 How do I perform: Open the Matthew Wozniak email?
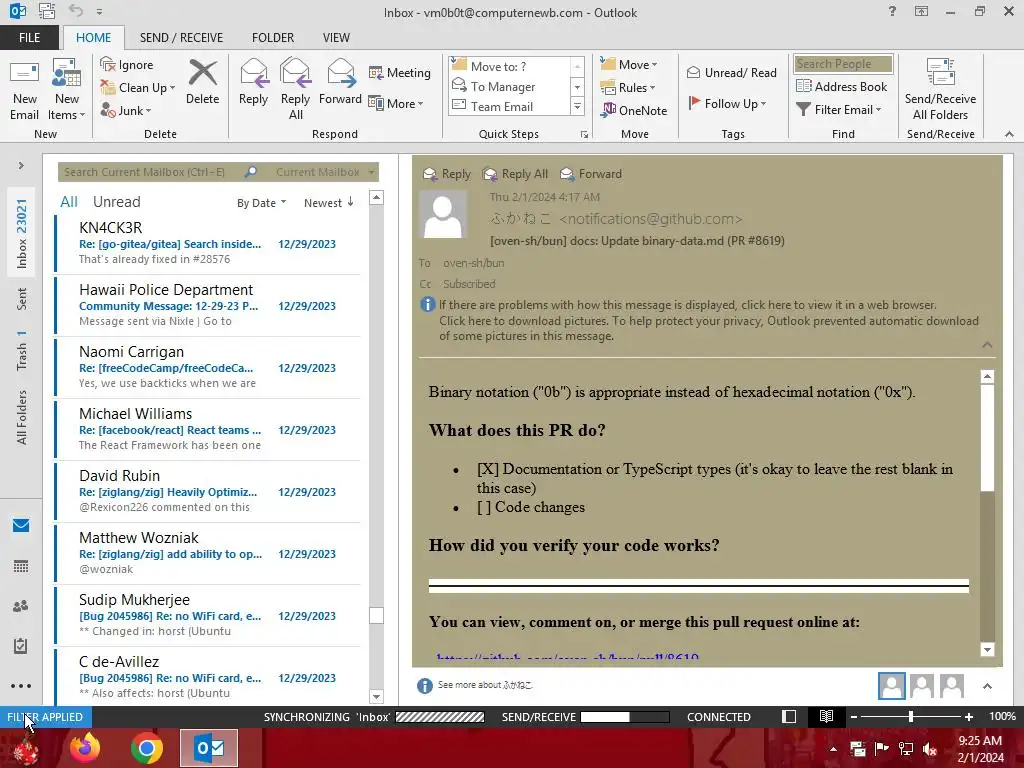[208, 553]
